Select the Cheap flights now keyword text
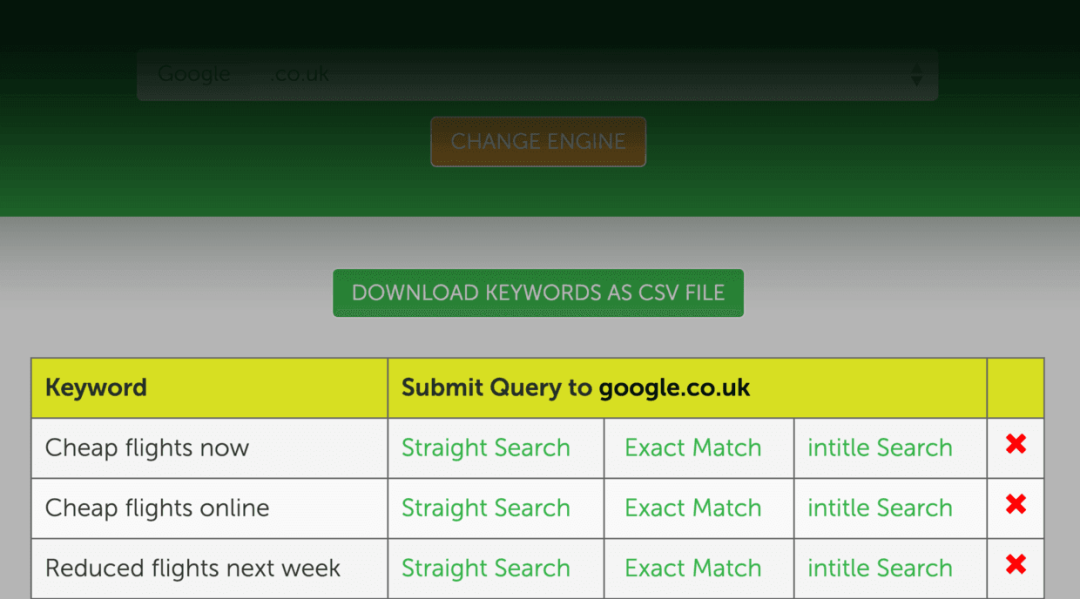This screenshot has height=599, width=1080. click(147, 448)
